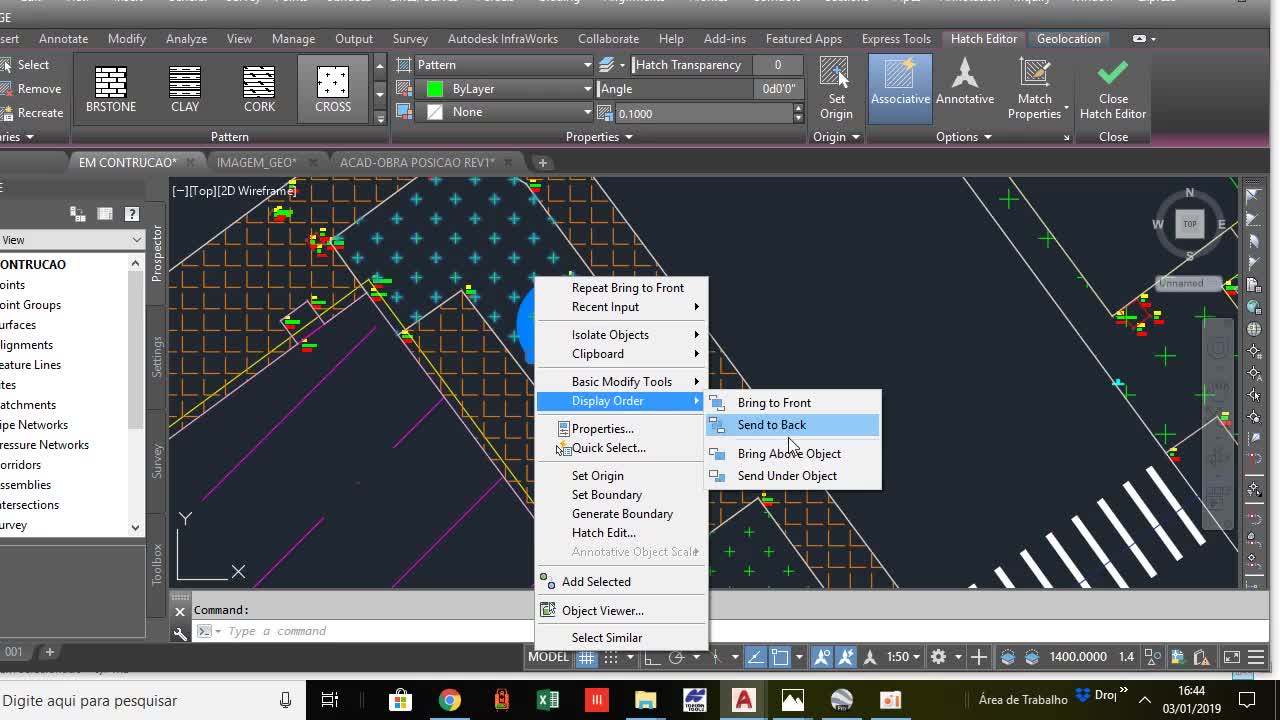Click Generate Boundary menu entry
This screenshot has height=720, width=1280.
[x=621, y=514]
